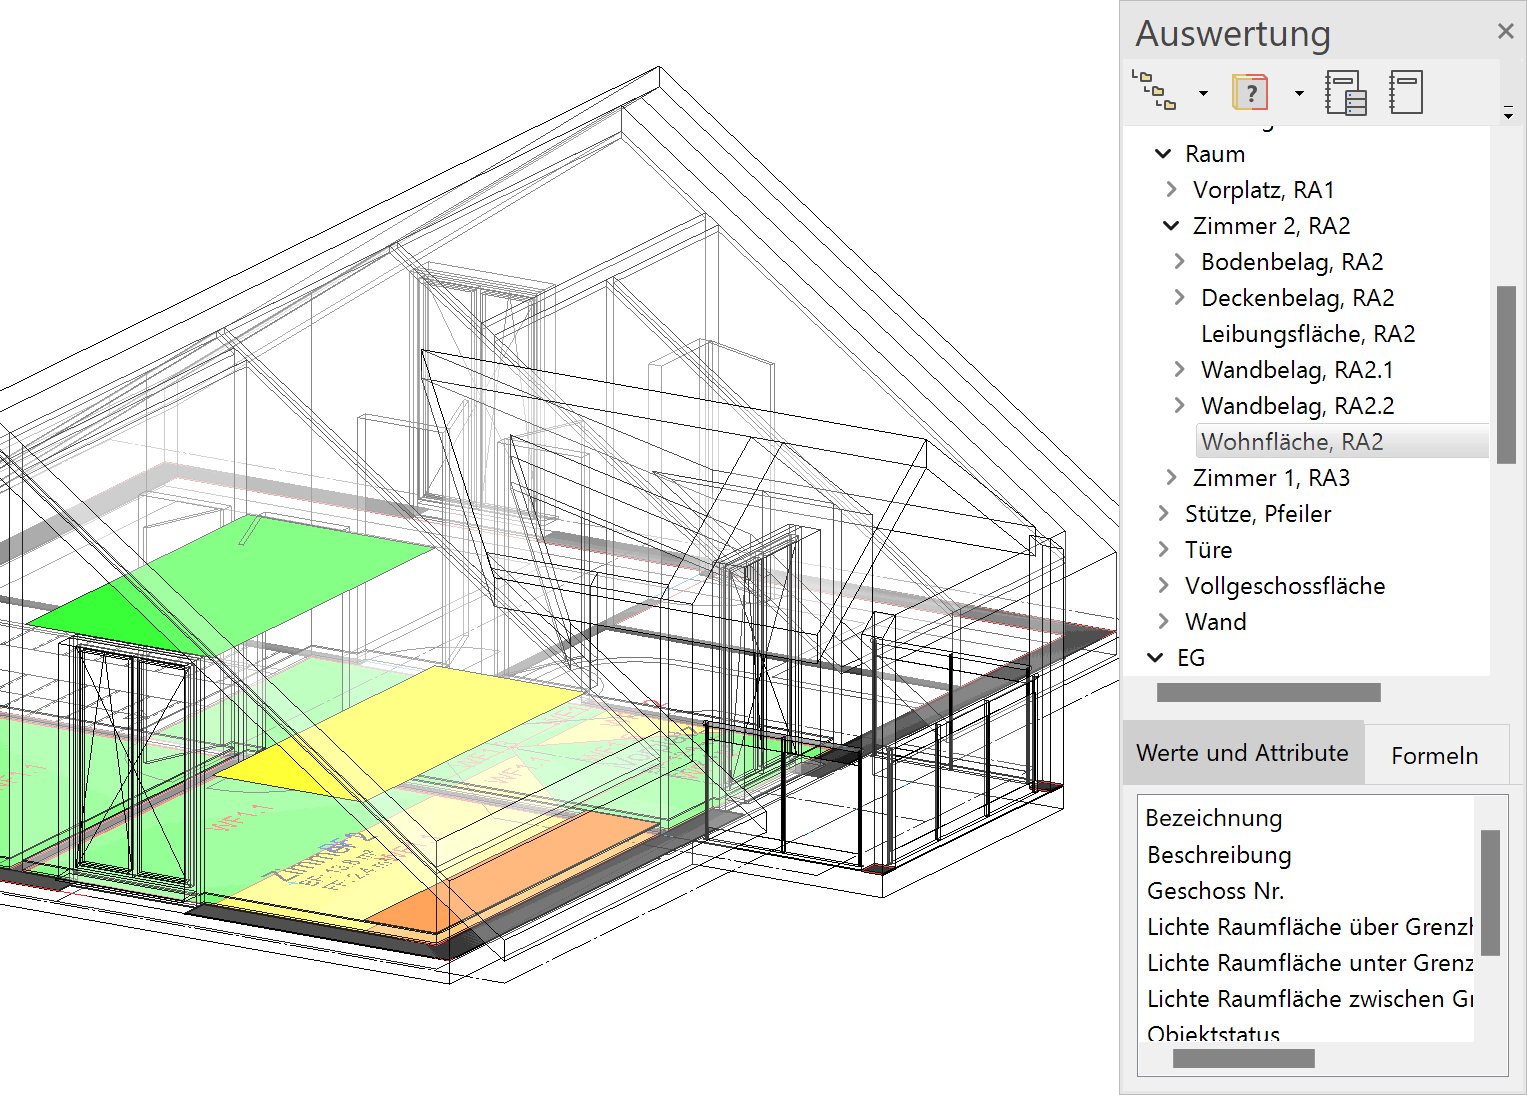Click the Bezeichnung attribute row
The image size is (1527, 1095).
pyautogui.click(x=1214, y=818)
